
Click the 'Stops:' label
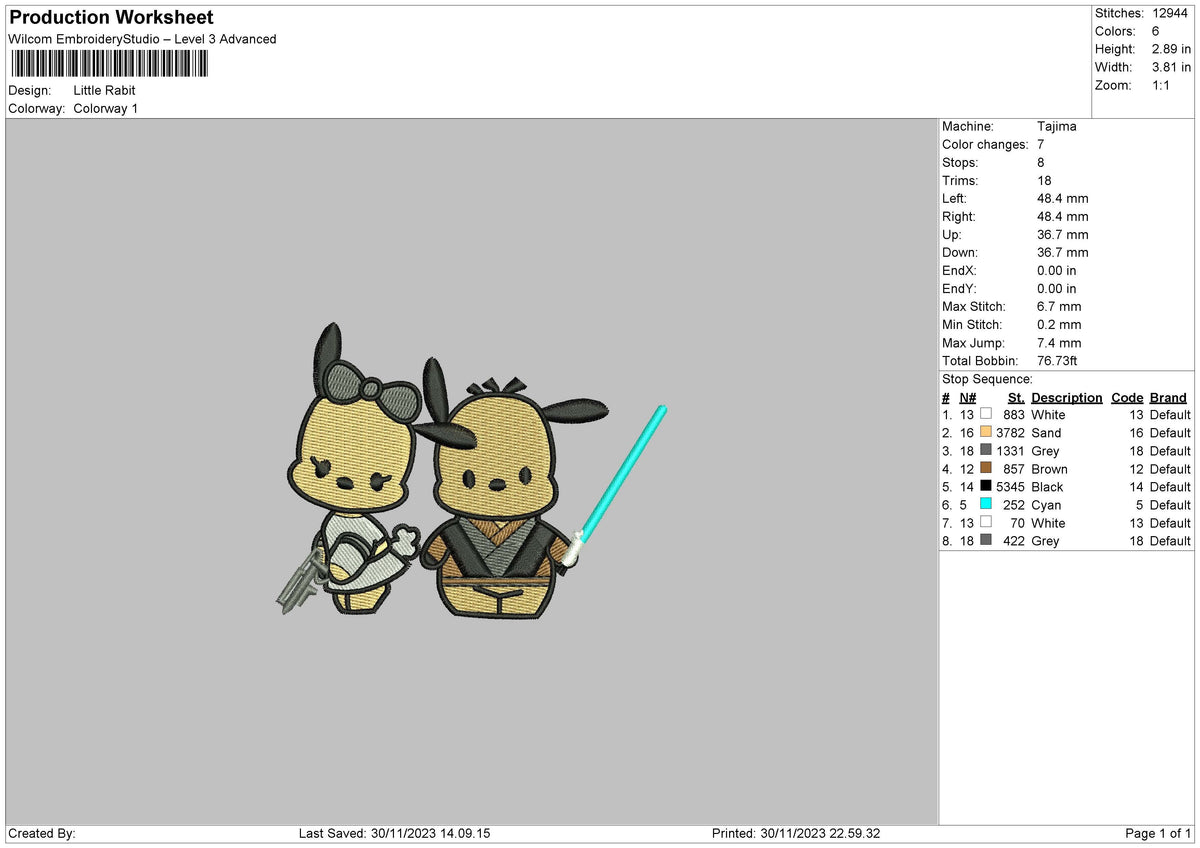[x=960, y=162]
